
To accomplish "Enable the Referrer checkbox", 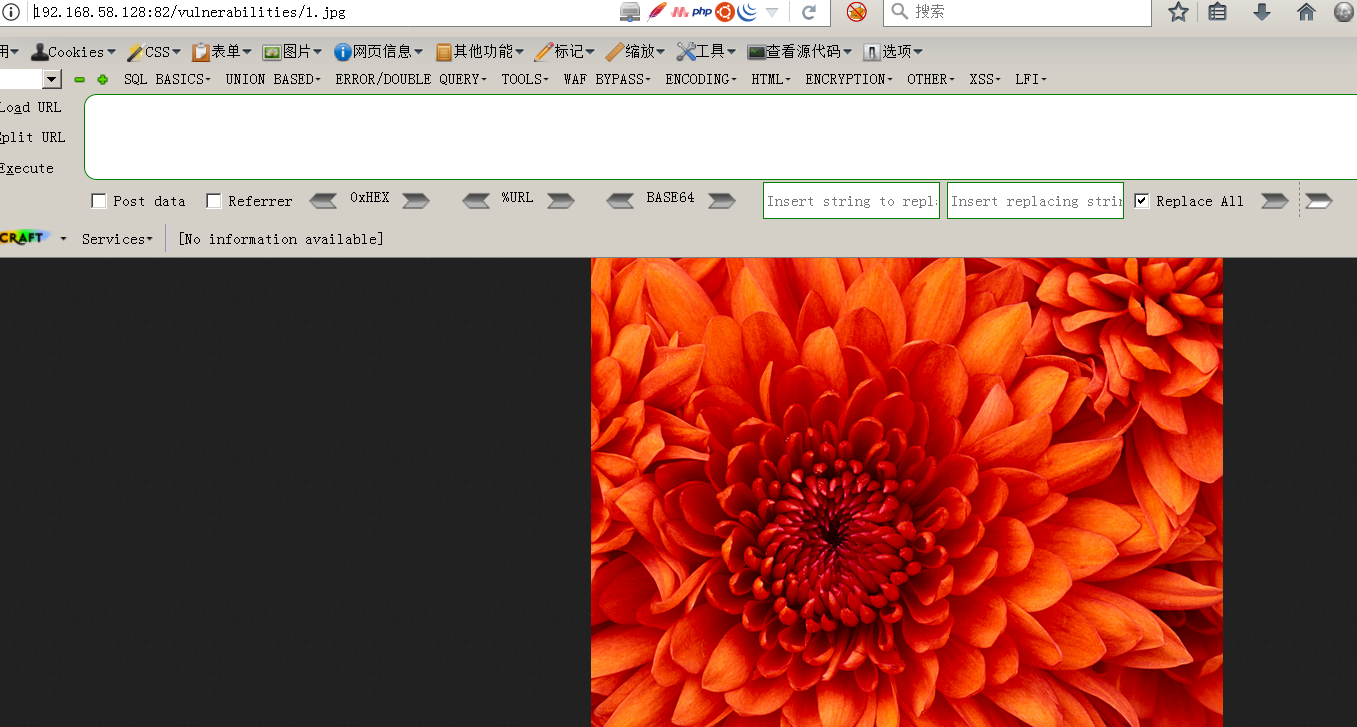I will (214, 201).
